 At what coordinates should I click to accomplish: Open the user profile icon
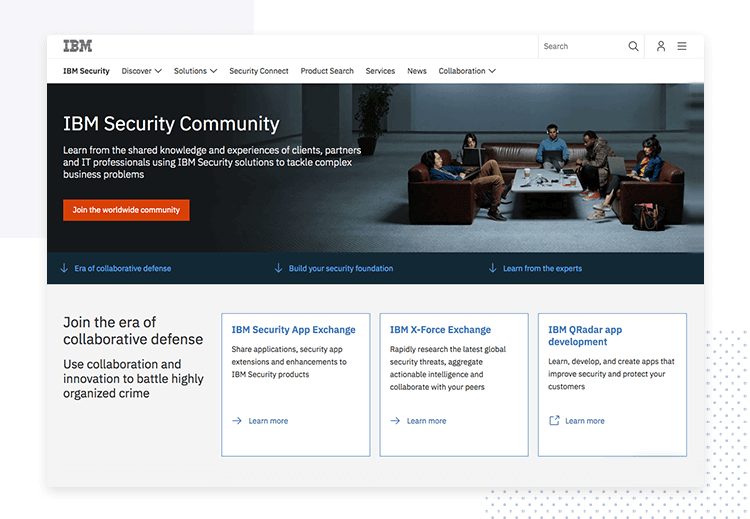pos(661,46)
